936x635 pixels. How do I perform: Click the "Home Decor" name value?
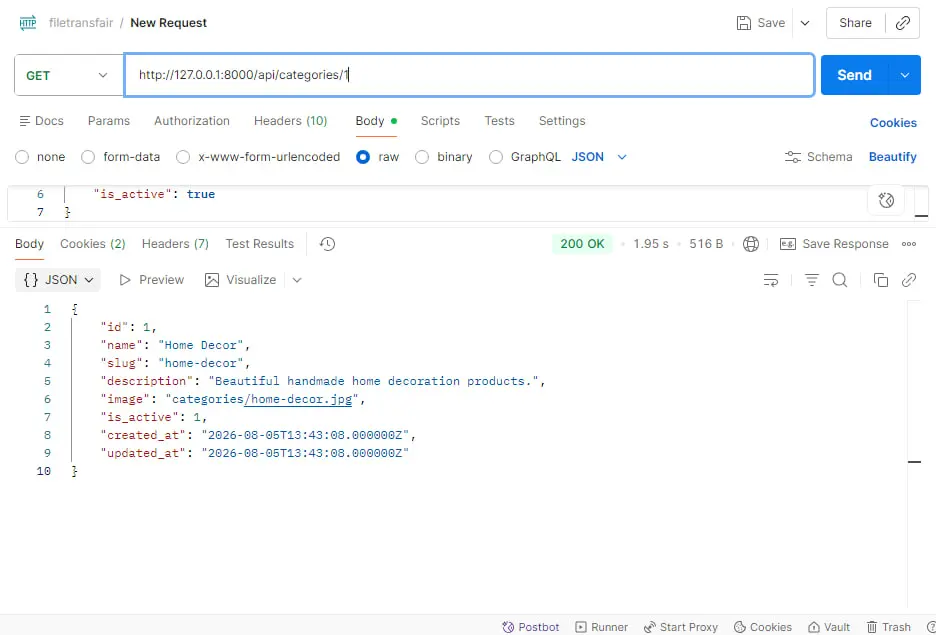click(201, 345)
